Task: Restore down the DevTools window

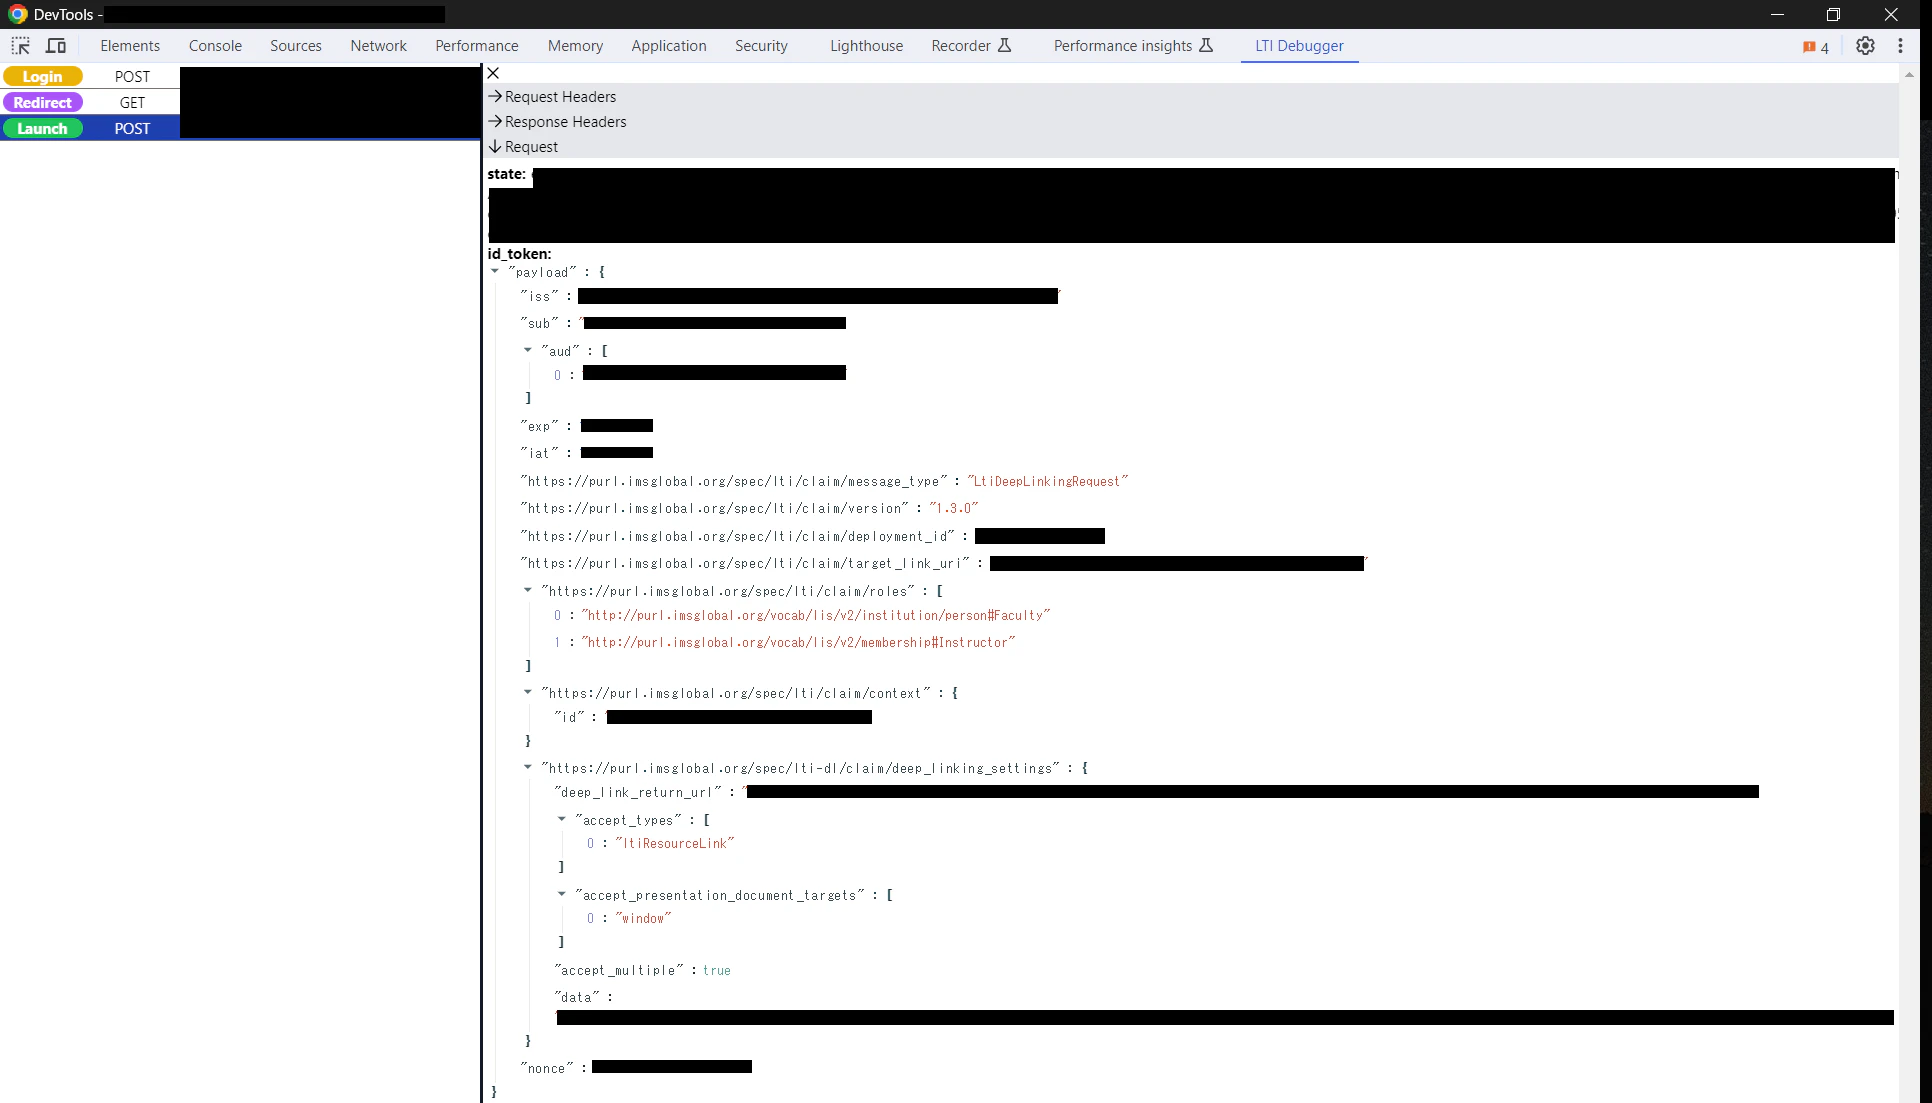Action: [x=1833, y=14]
